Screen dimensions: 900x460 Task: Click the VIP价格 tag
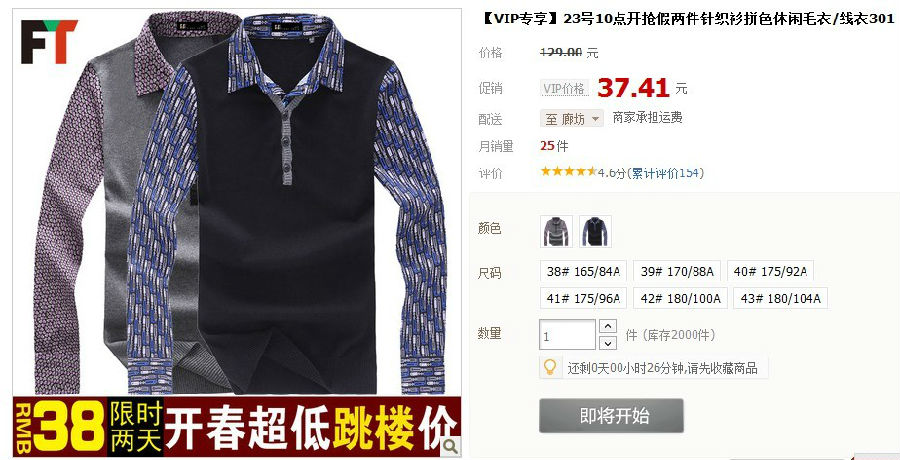tap(565, 88)
